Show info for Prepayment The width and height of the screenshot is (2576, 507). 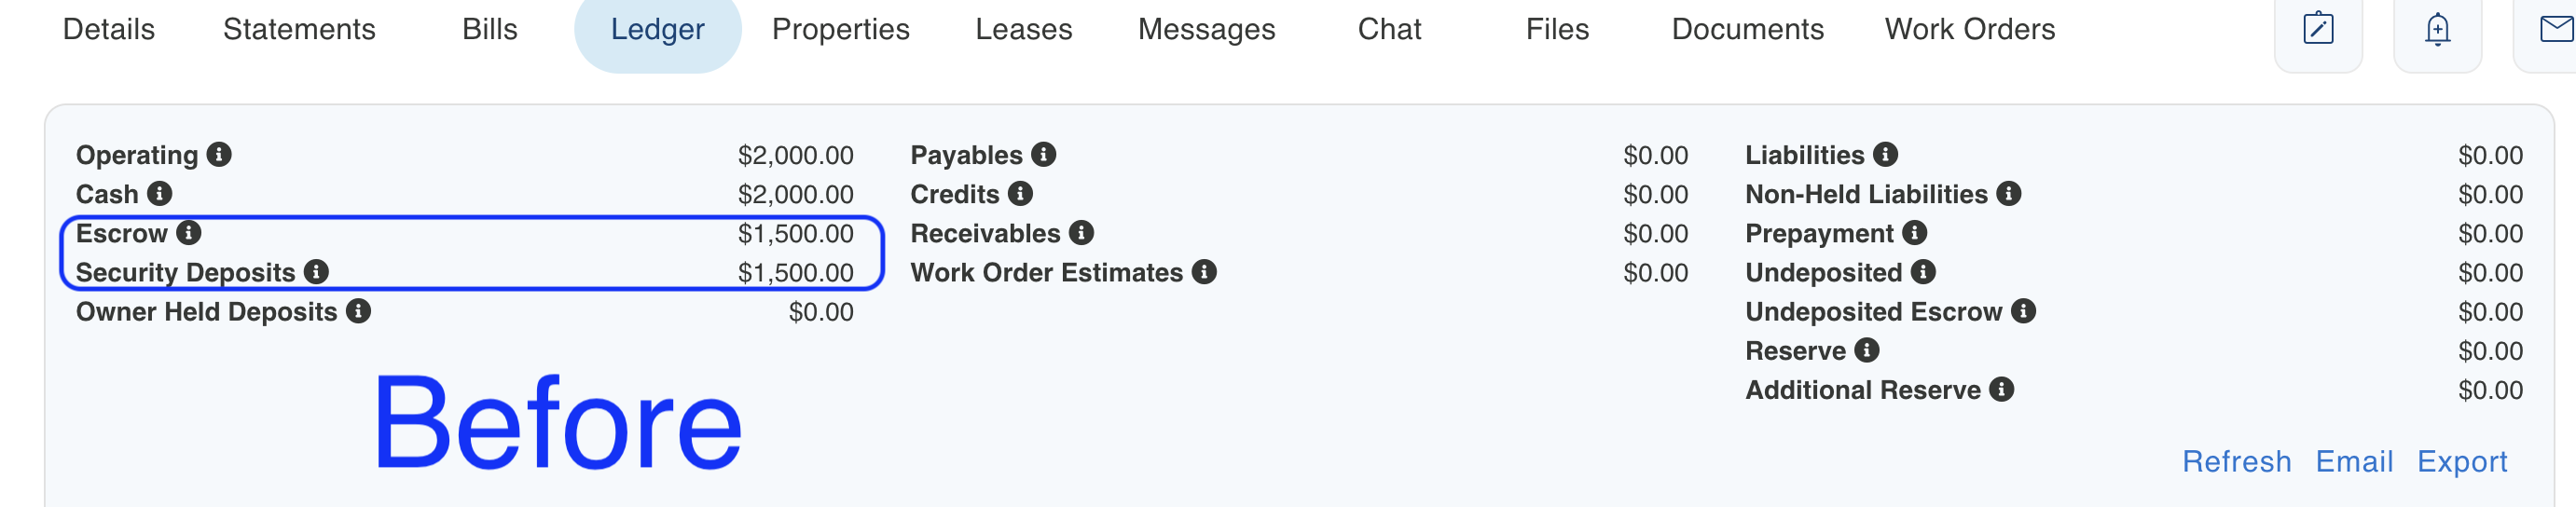1915,232
